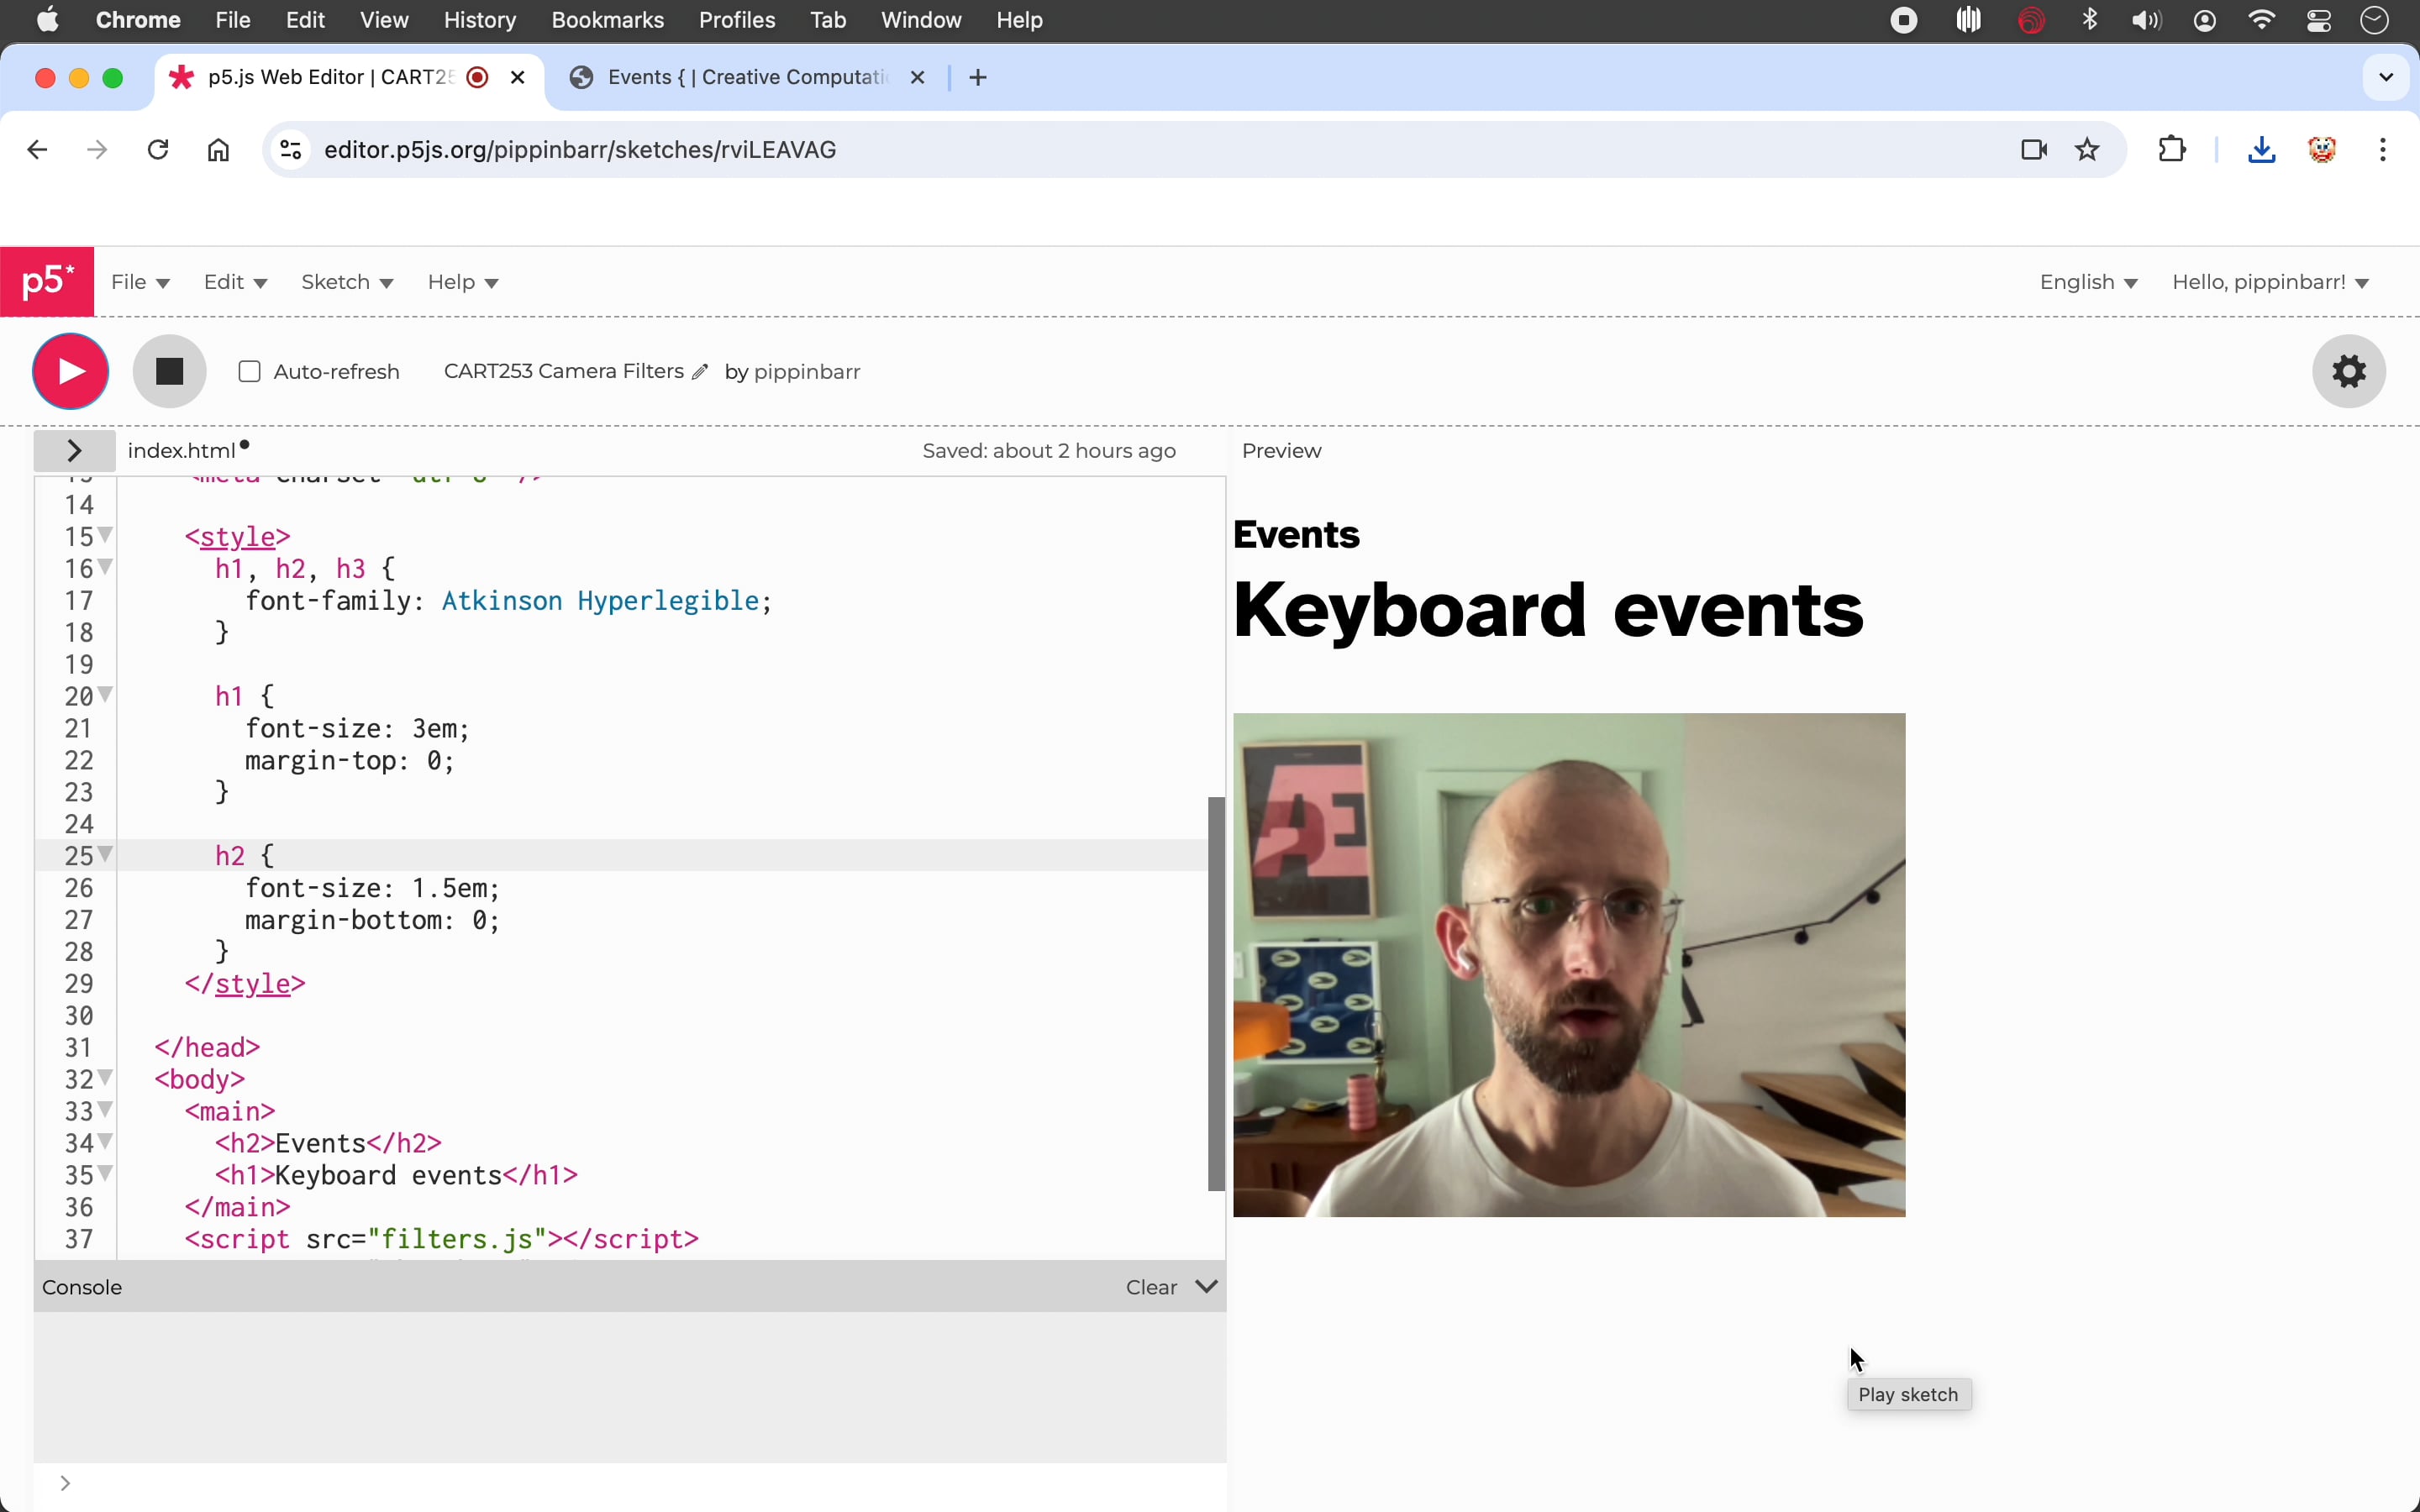Viewport: 2420px width, 1512px height.
Task: Enable the Auto-refresh checkbox
Action: (x=249, y=371)
